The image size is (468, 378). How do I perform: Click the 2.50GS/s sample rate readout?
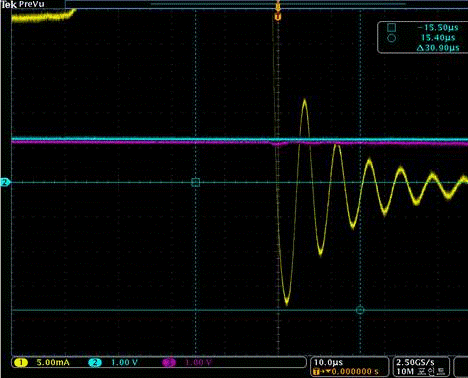pos(415,362)
